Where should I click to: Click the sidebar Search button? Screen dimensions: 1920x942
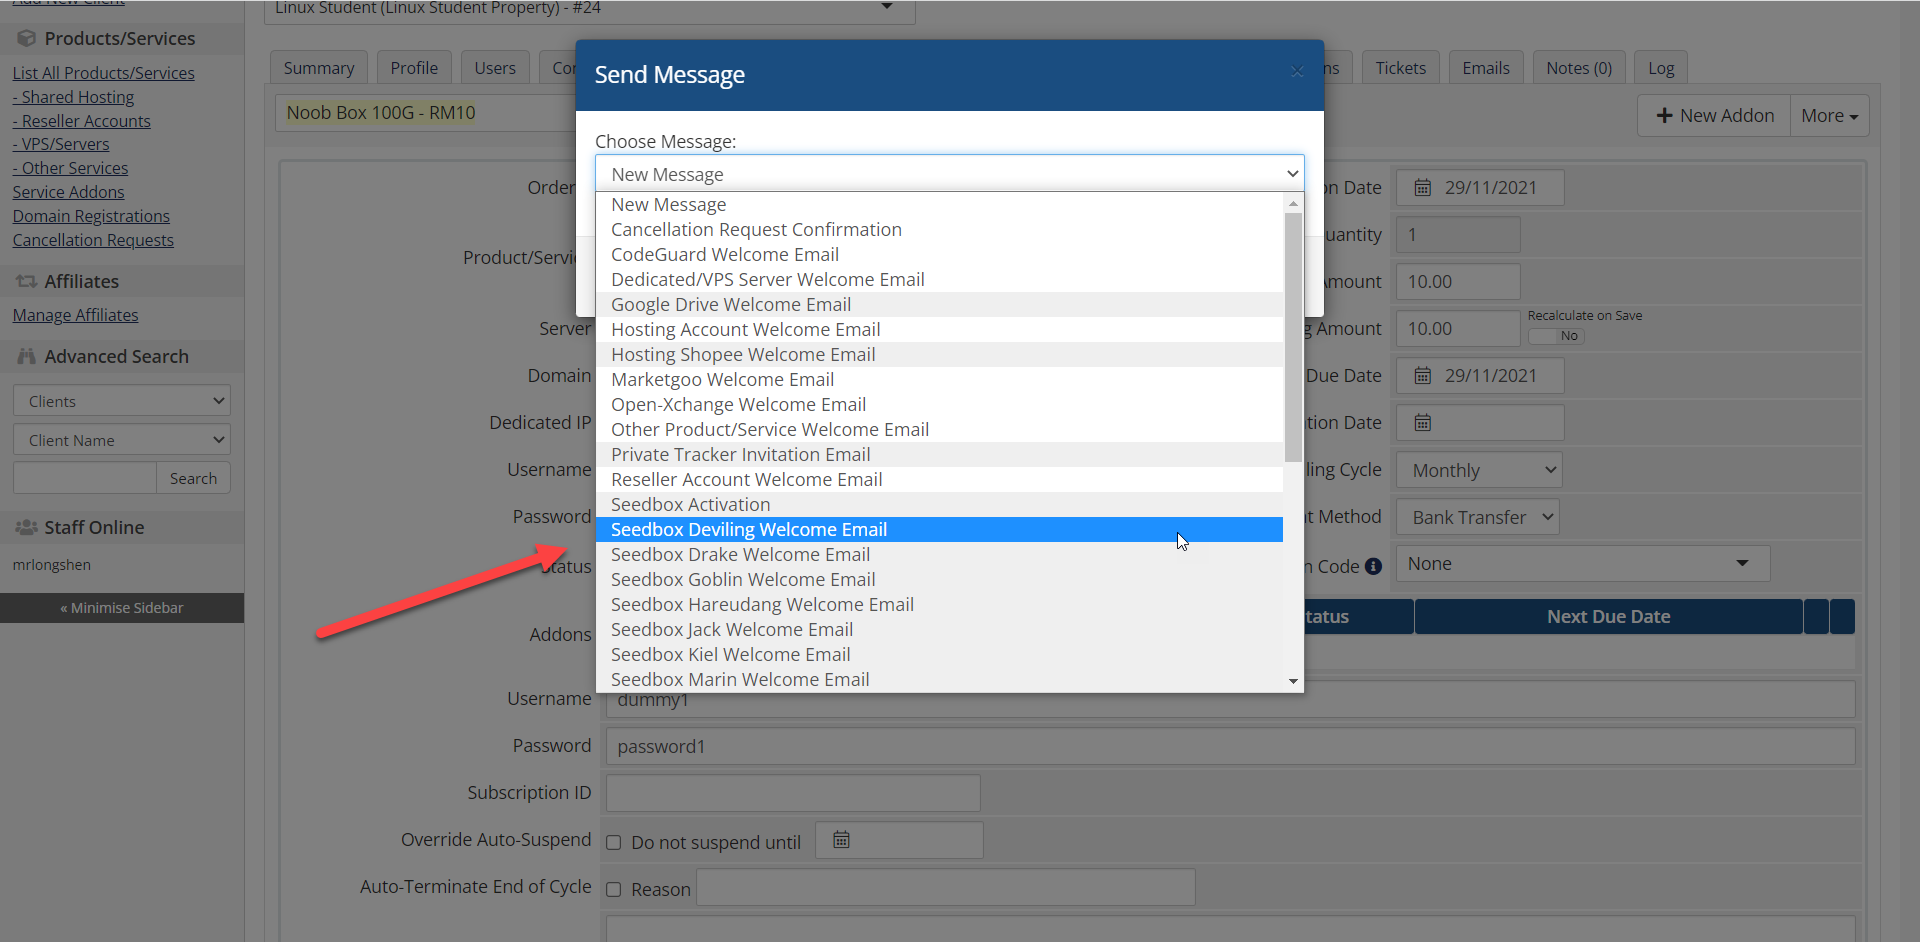point(193,478)
